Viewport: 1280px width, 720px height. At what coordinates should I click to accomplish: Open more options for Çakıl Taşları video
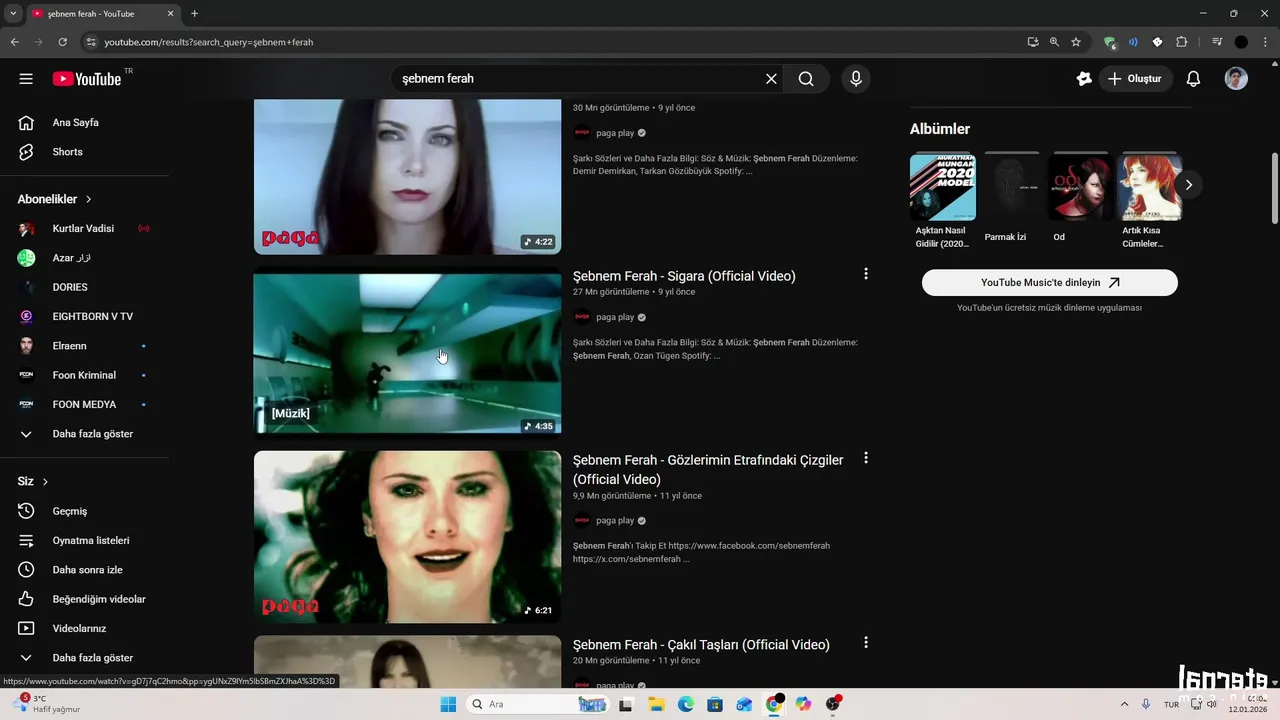tap(866, 643)
